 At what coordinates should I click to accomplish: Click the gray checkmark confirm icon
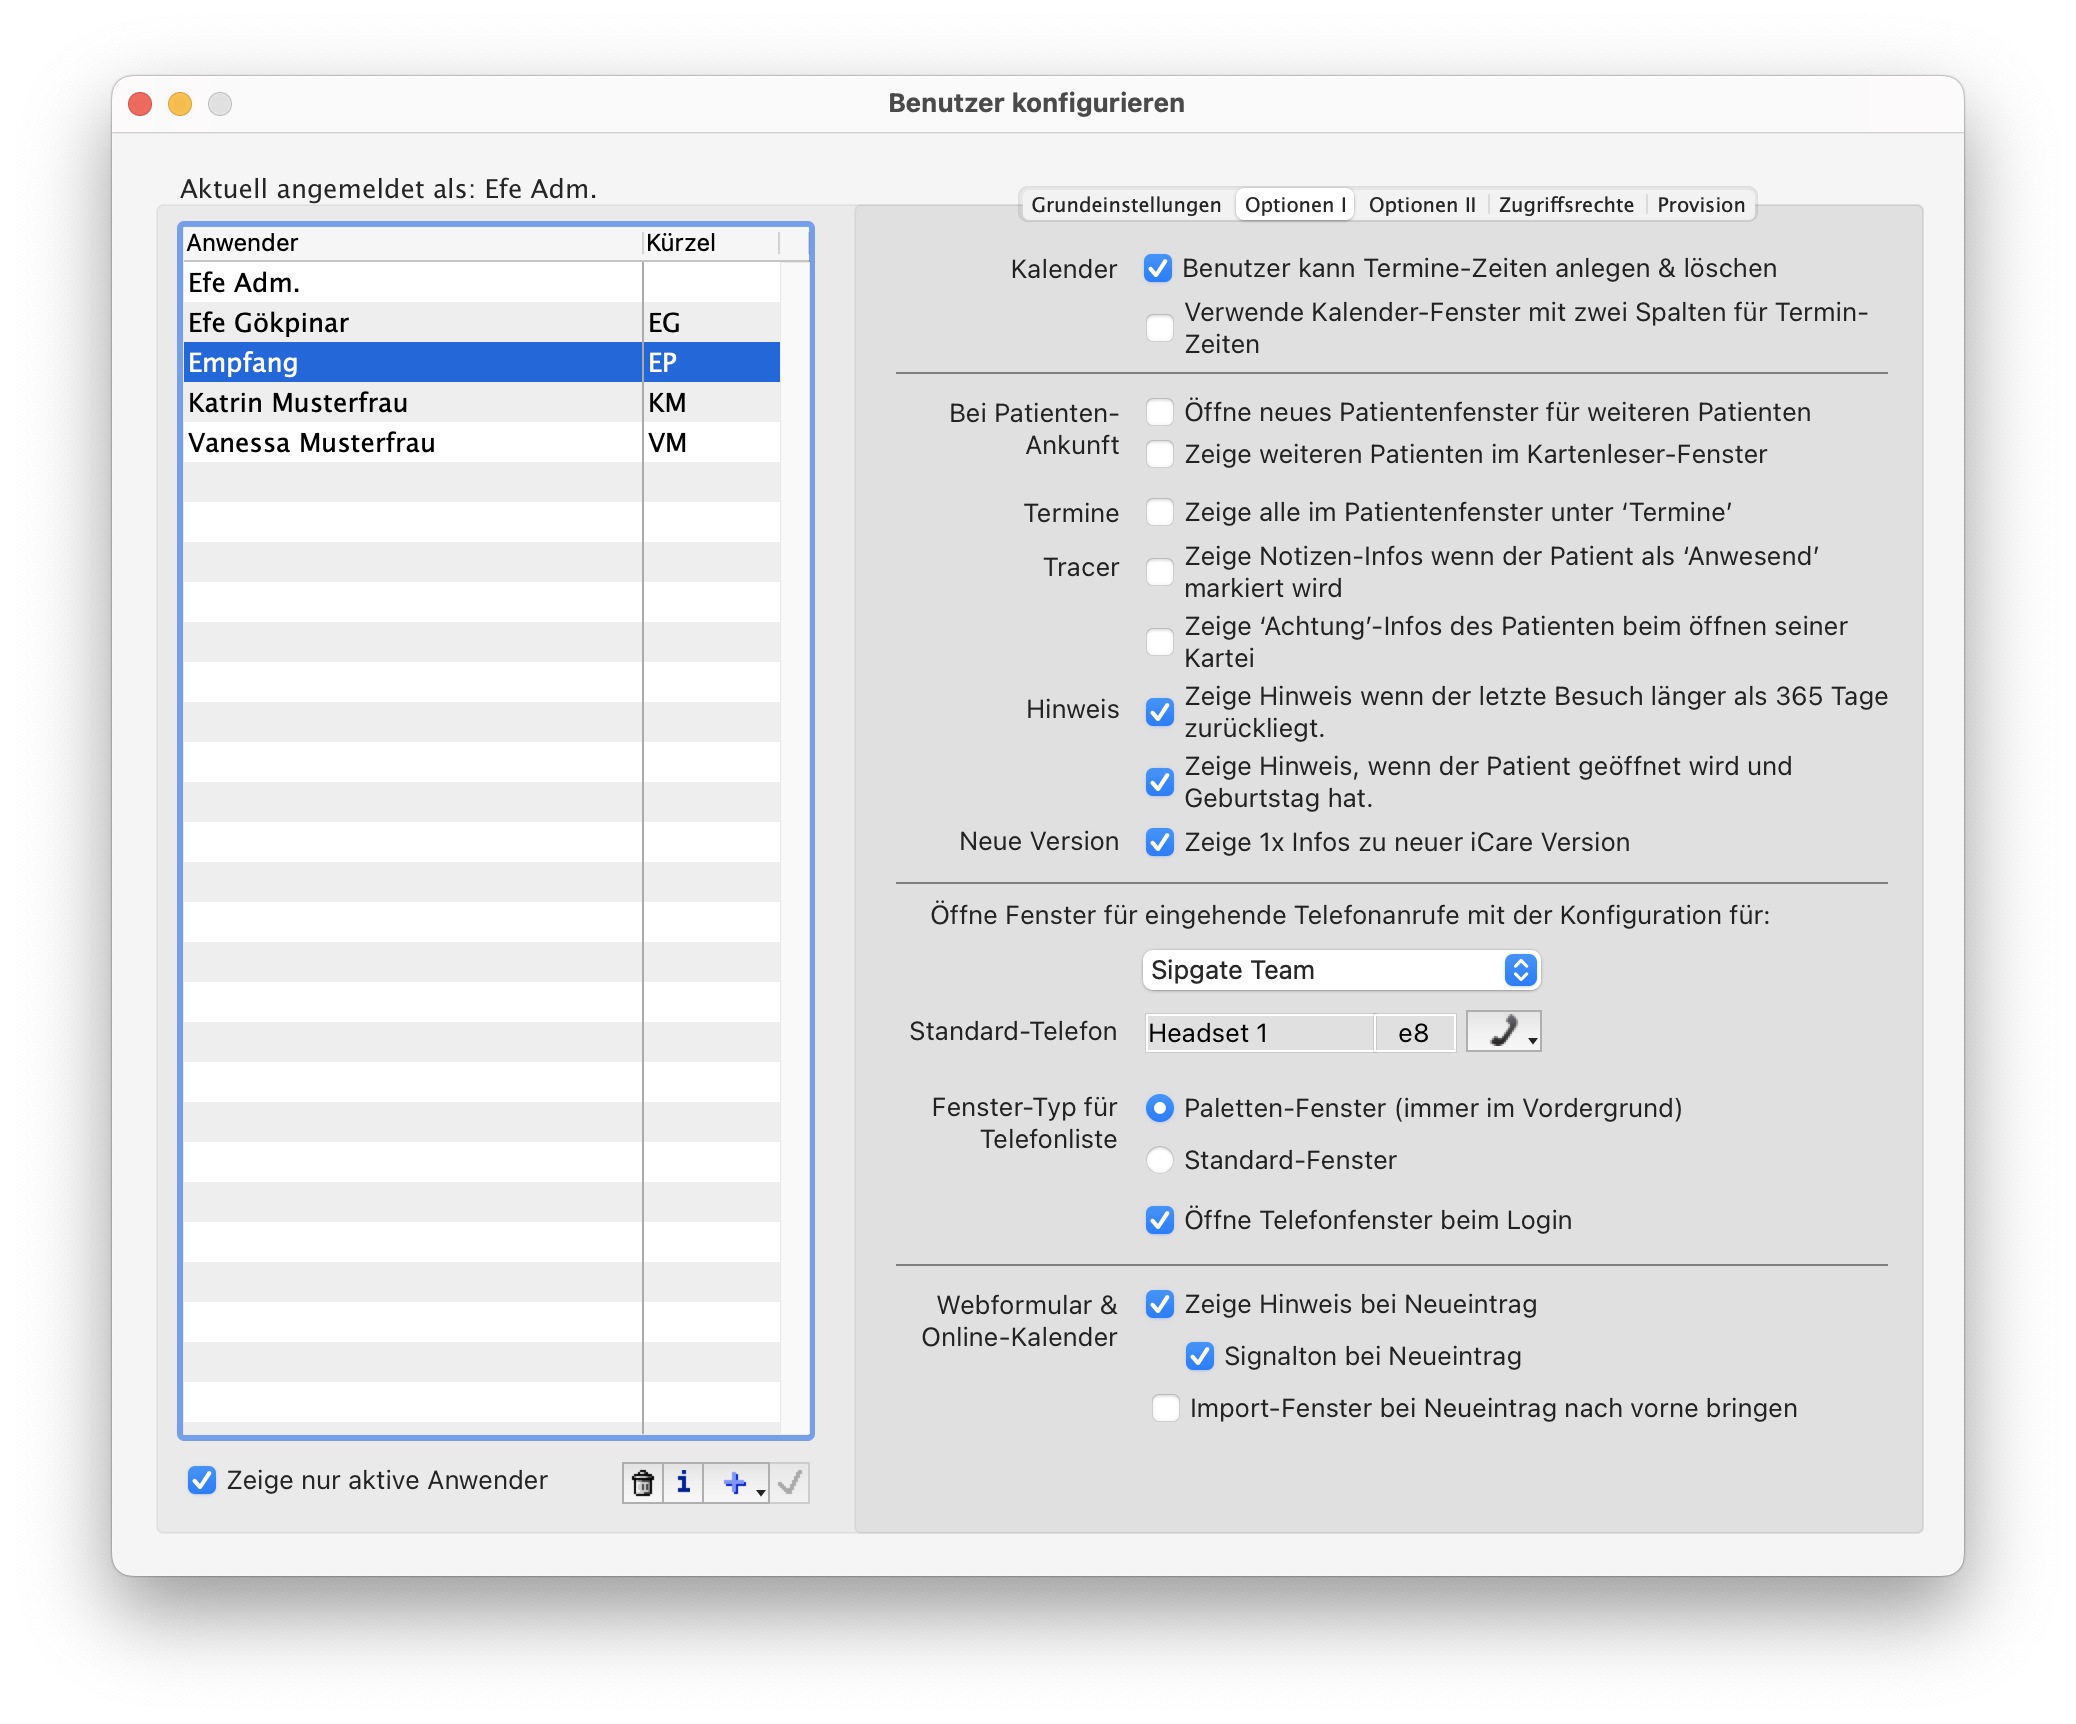click(x=790, y=1483)
